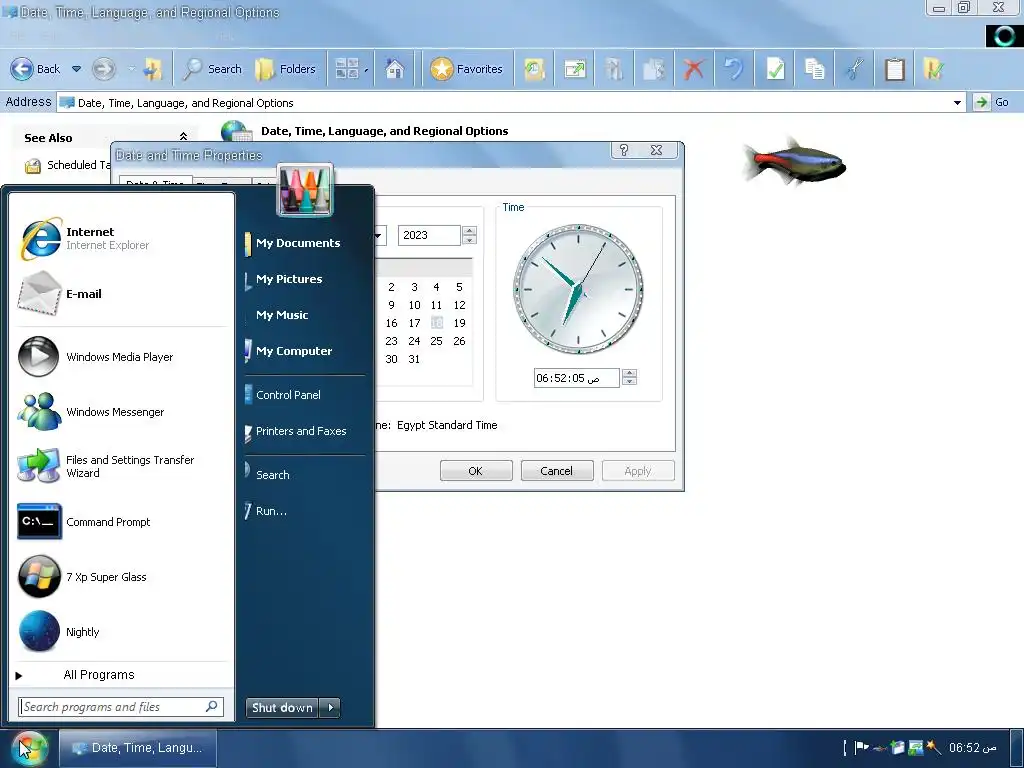
Task: Click the greyed Apply button
Action: tap(637, 471)
